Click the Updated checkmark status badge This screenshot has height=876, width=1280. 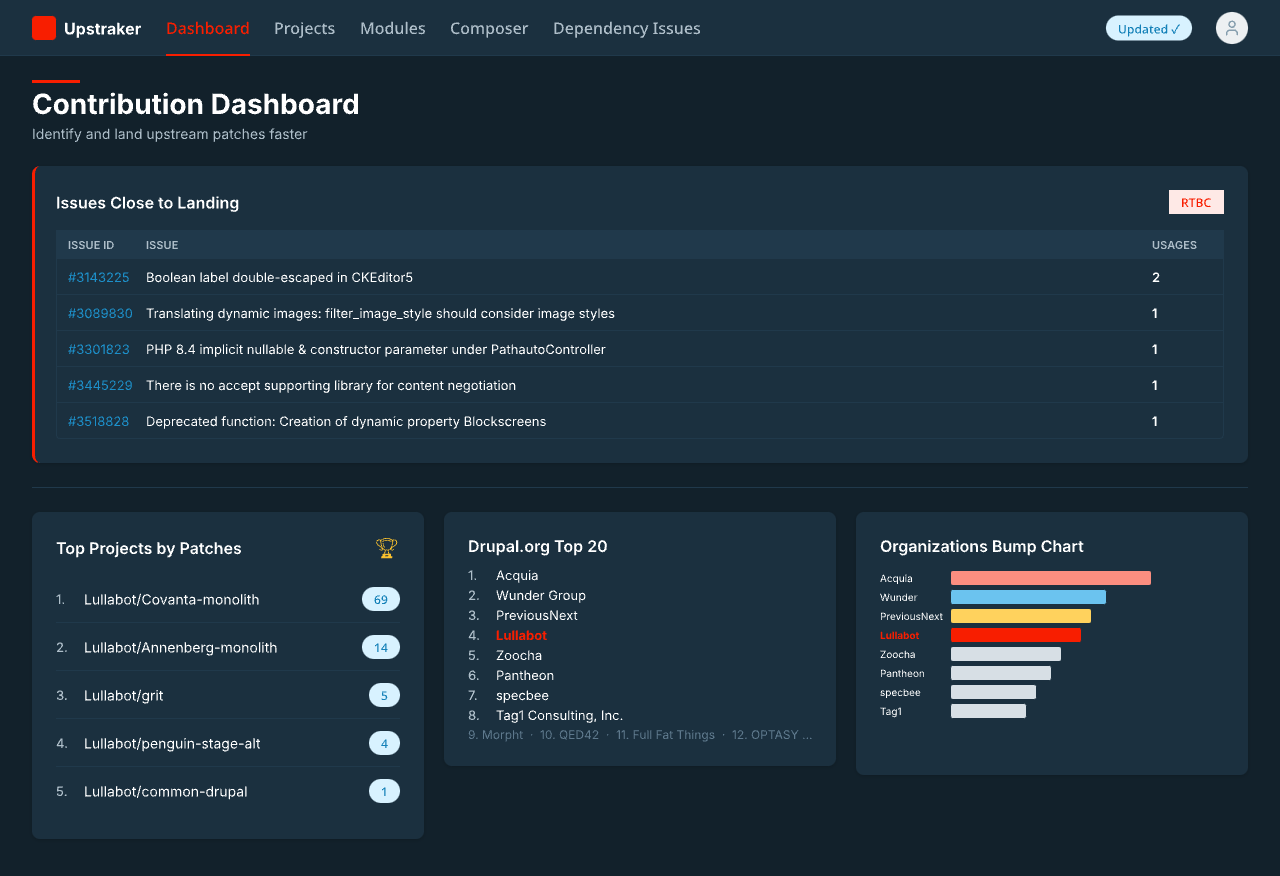point(1148,28)
